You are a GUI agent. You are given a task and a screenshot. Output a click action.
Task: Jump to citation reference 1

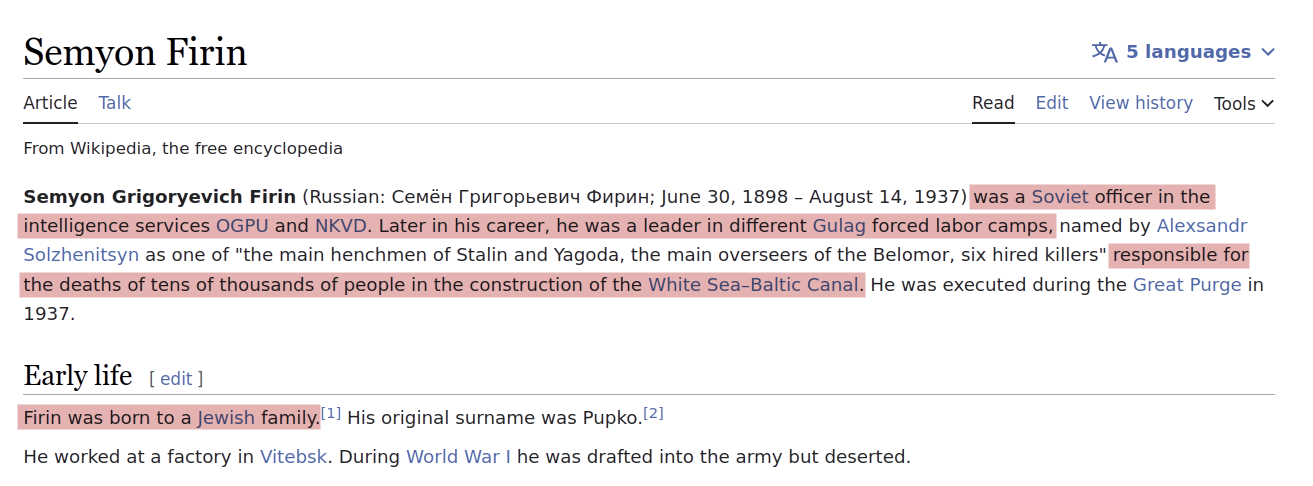click(x=331, y=412)
